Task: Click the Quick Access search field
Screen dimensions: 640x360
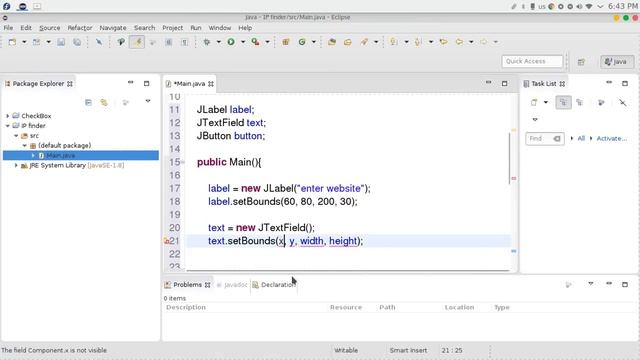Action: pos(532,61)
